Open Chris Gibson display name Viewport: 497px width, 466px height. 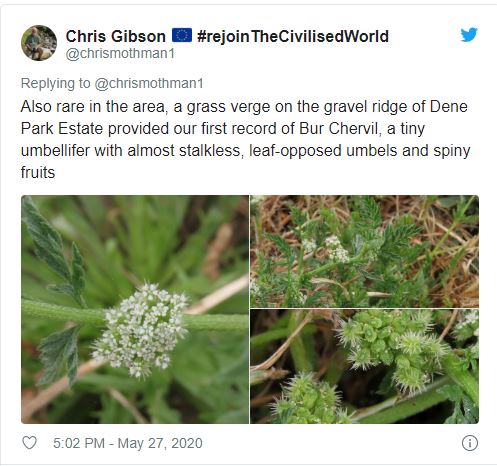pos(116,36)
